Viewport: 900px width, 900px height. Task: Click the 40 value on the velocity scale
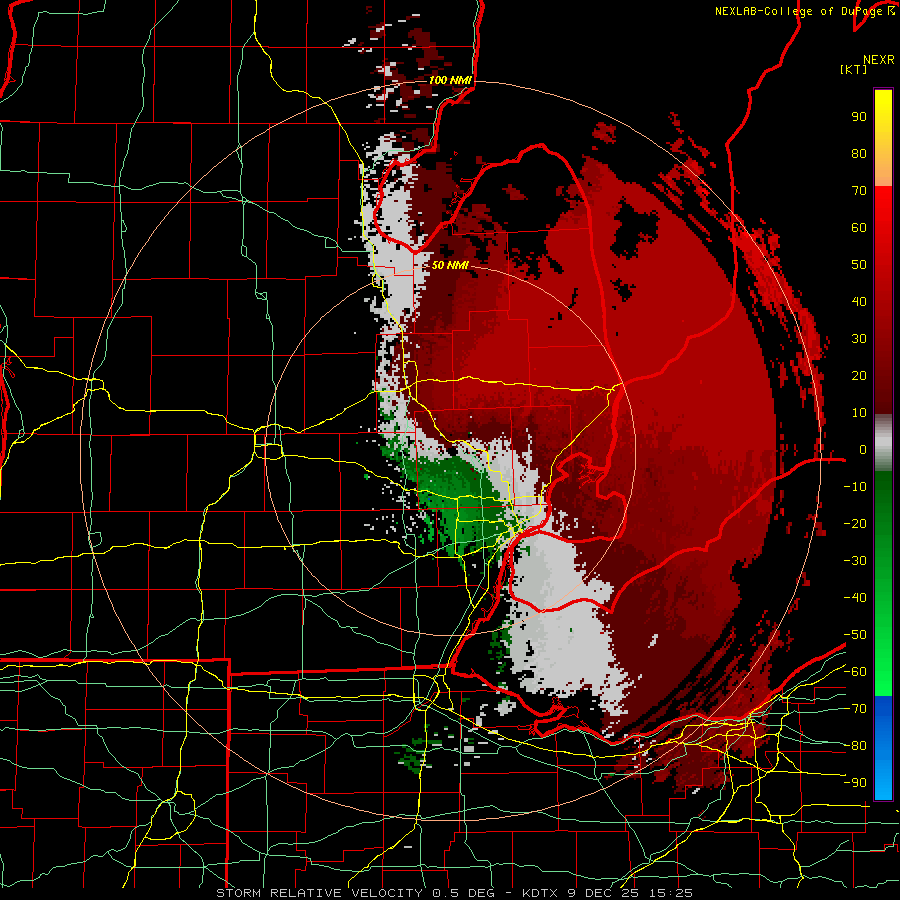click(x=859, y=301)
